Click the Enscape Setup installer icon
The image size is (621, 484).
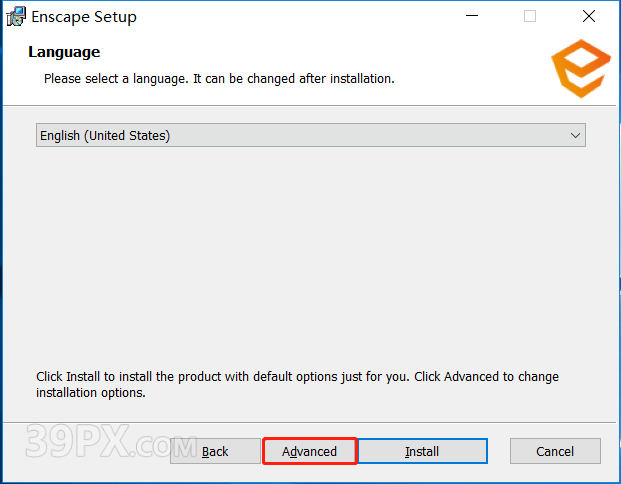[16, 16]
